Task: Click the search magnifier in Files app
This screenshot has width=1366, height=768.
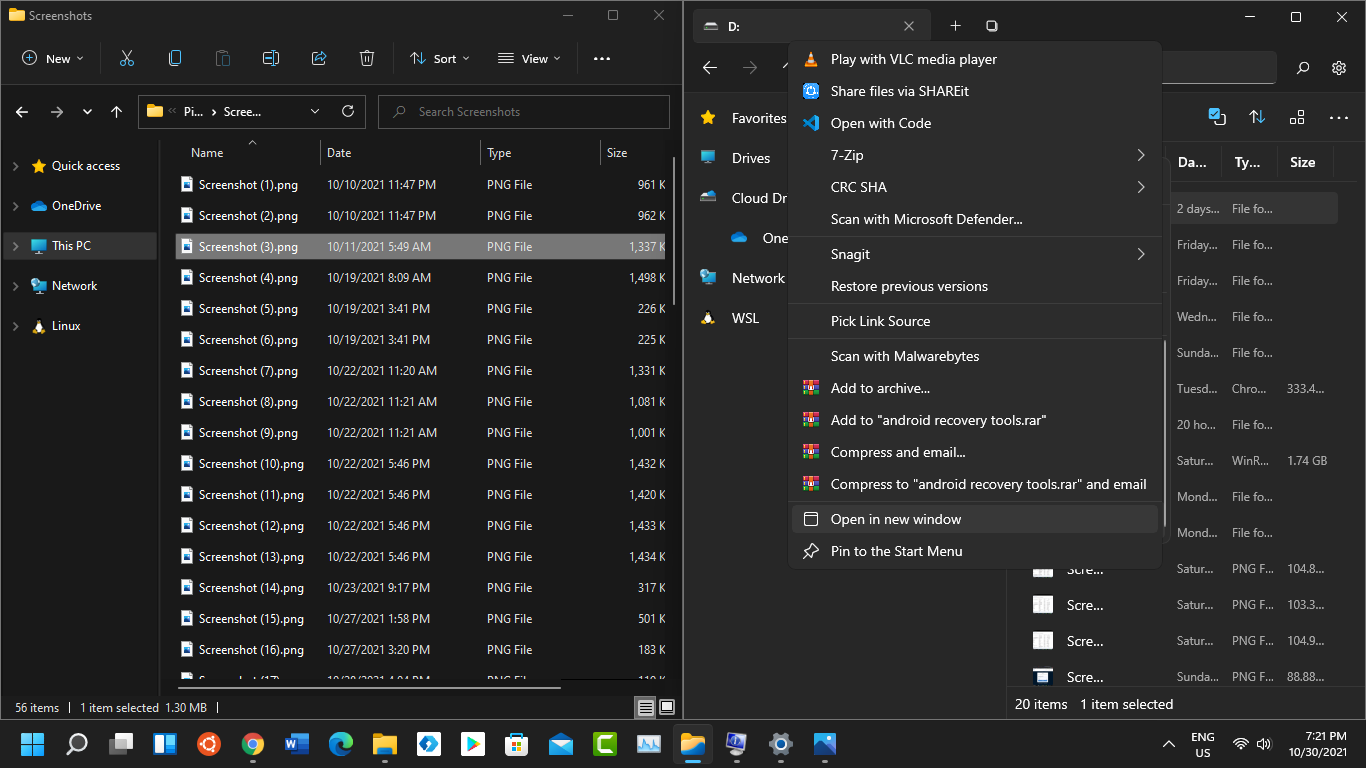Action: [1303, 68]
